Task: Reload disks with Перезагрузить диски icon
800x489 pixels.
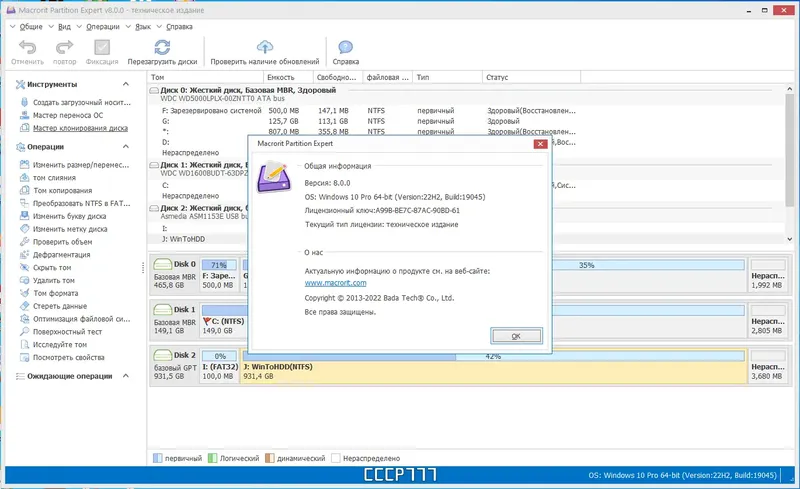Action: pos(162,47)
